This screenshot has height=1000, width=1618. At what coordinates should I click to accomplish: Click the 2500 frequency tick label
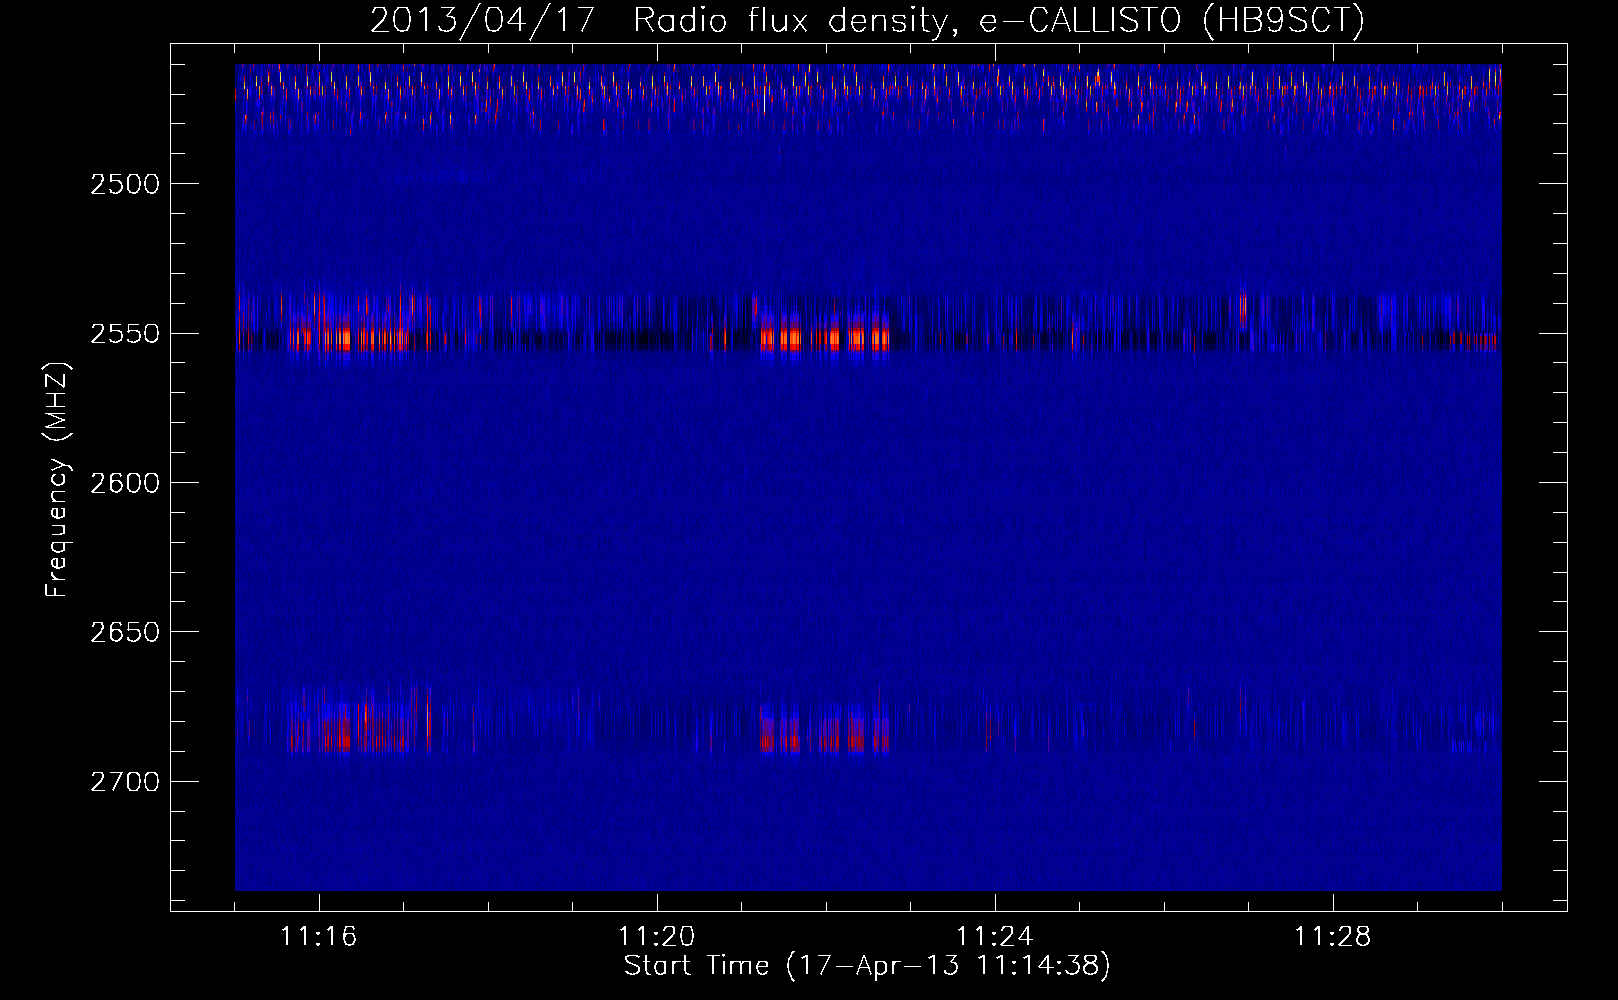125,184
